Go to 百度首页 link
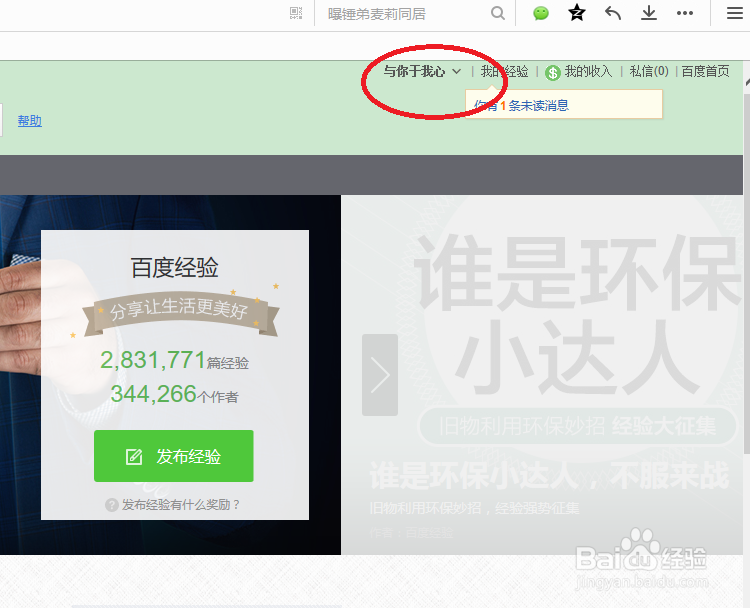The height and width of the screenshot is (608, 750). pos(705,71)
